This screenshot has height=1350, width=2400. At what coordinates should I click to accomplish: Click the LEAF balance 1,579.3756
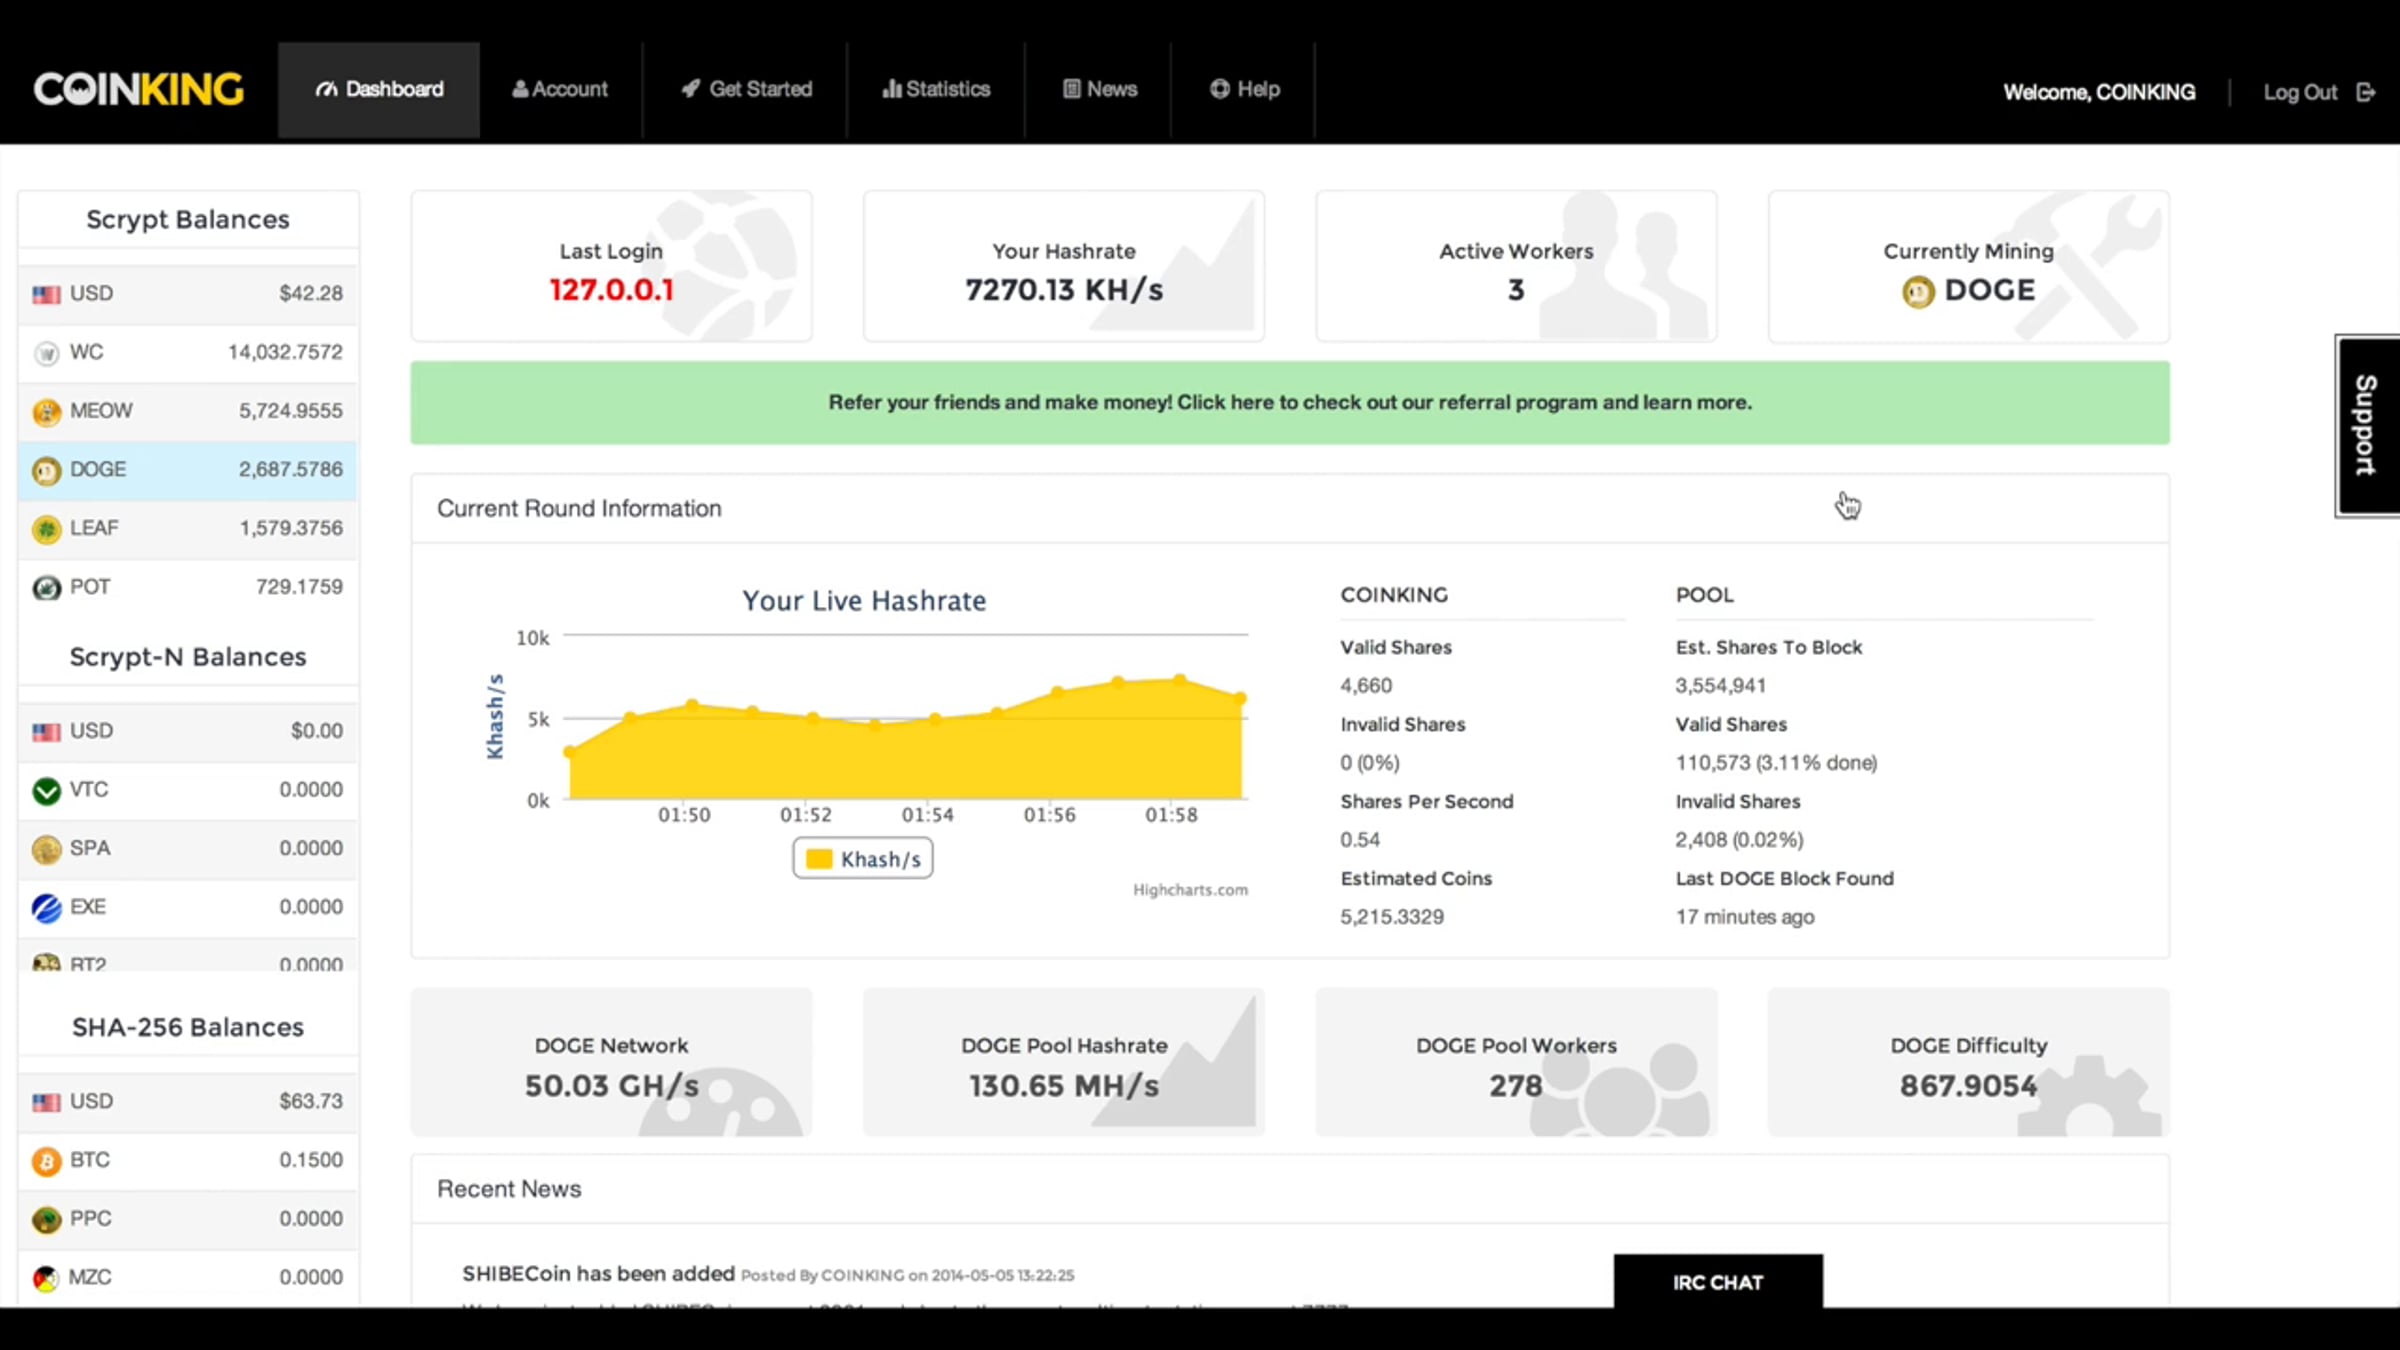pyautogui.click(x=290, y=528)
